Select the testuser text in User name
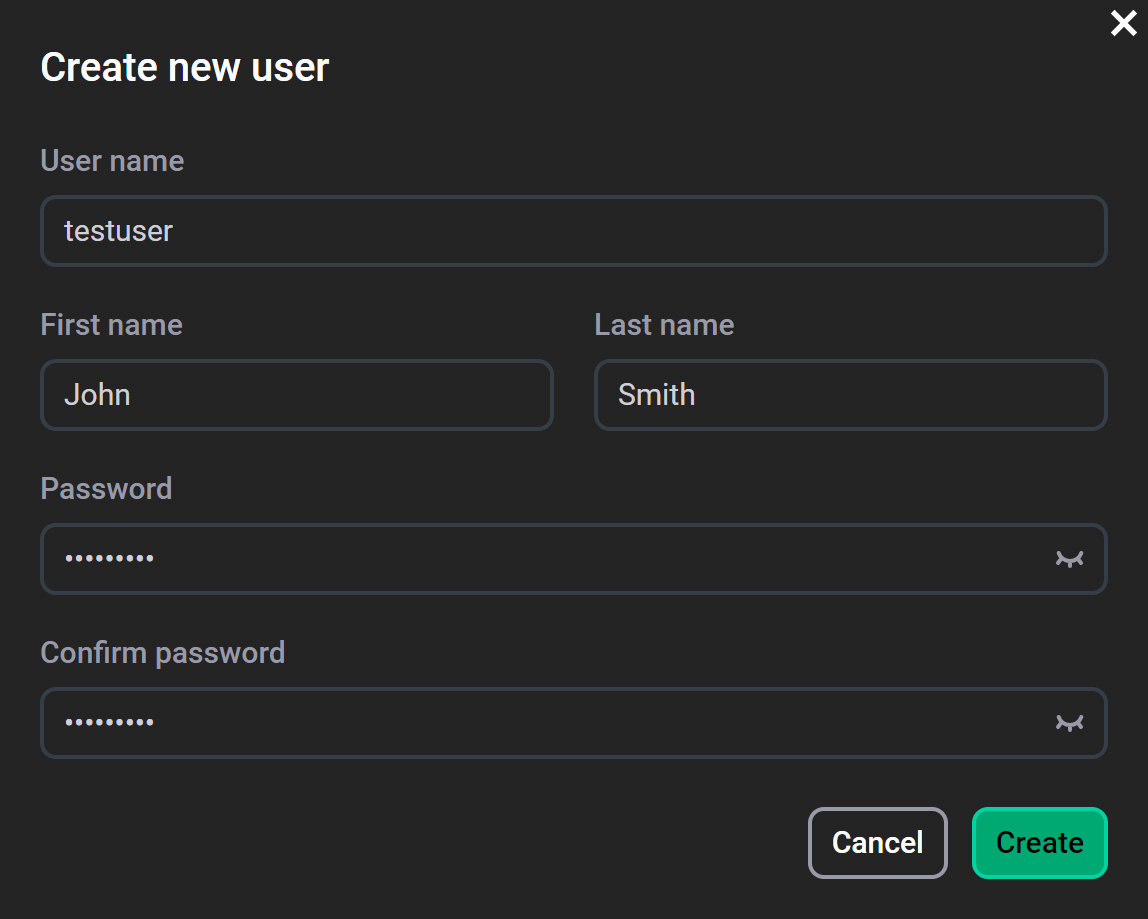Screen dimensions: 1148x919 118,231
